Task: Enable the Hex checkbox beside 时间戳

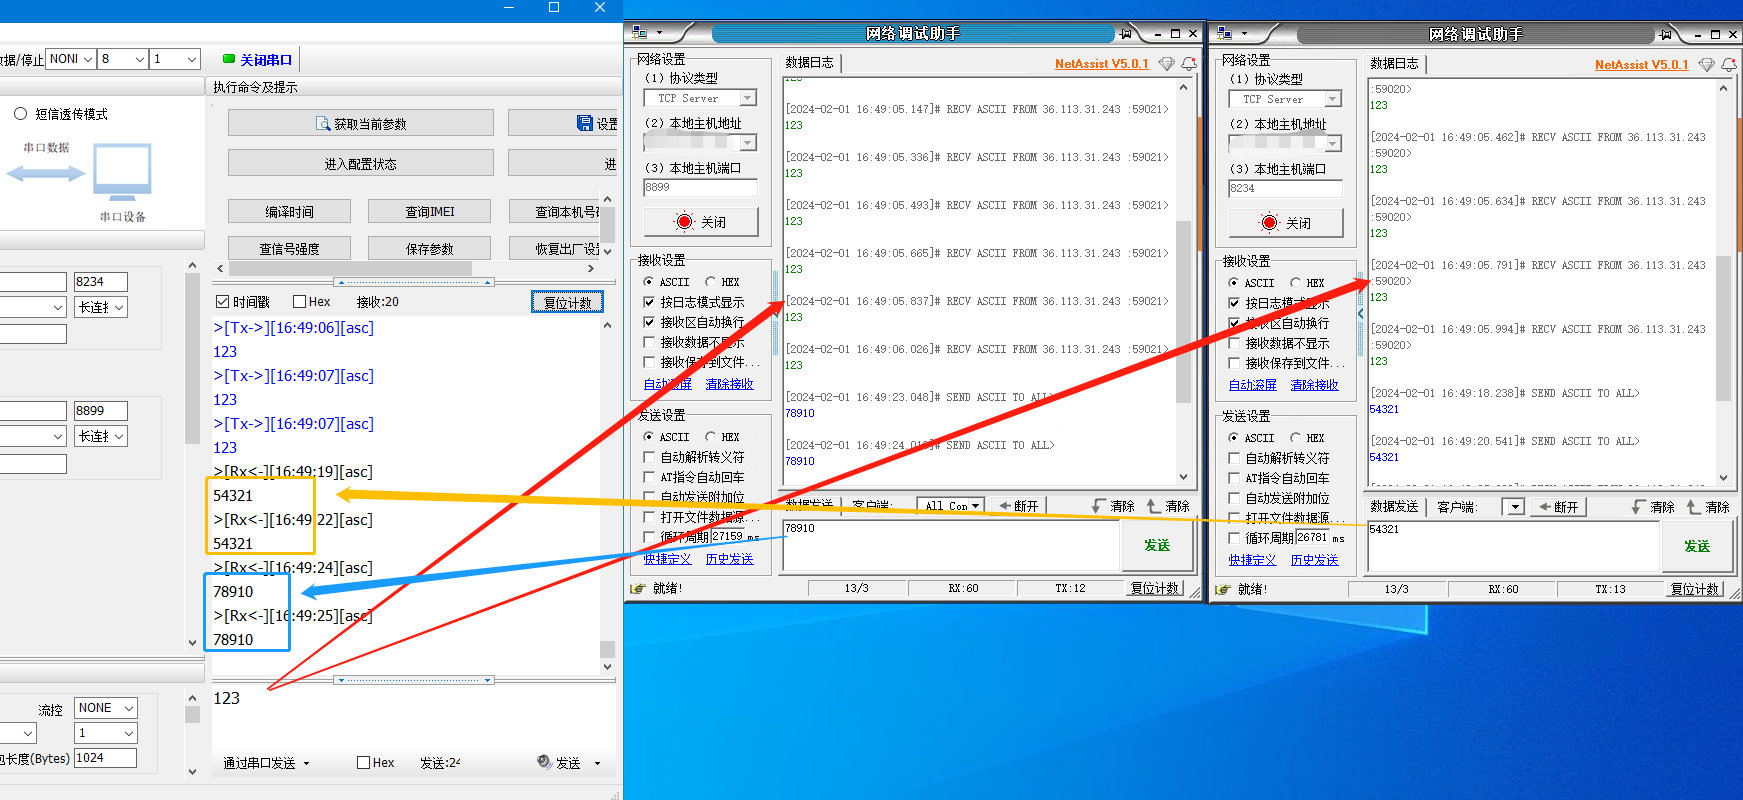Action: point(299,302)
